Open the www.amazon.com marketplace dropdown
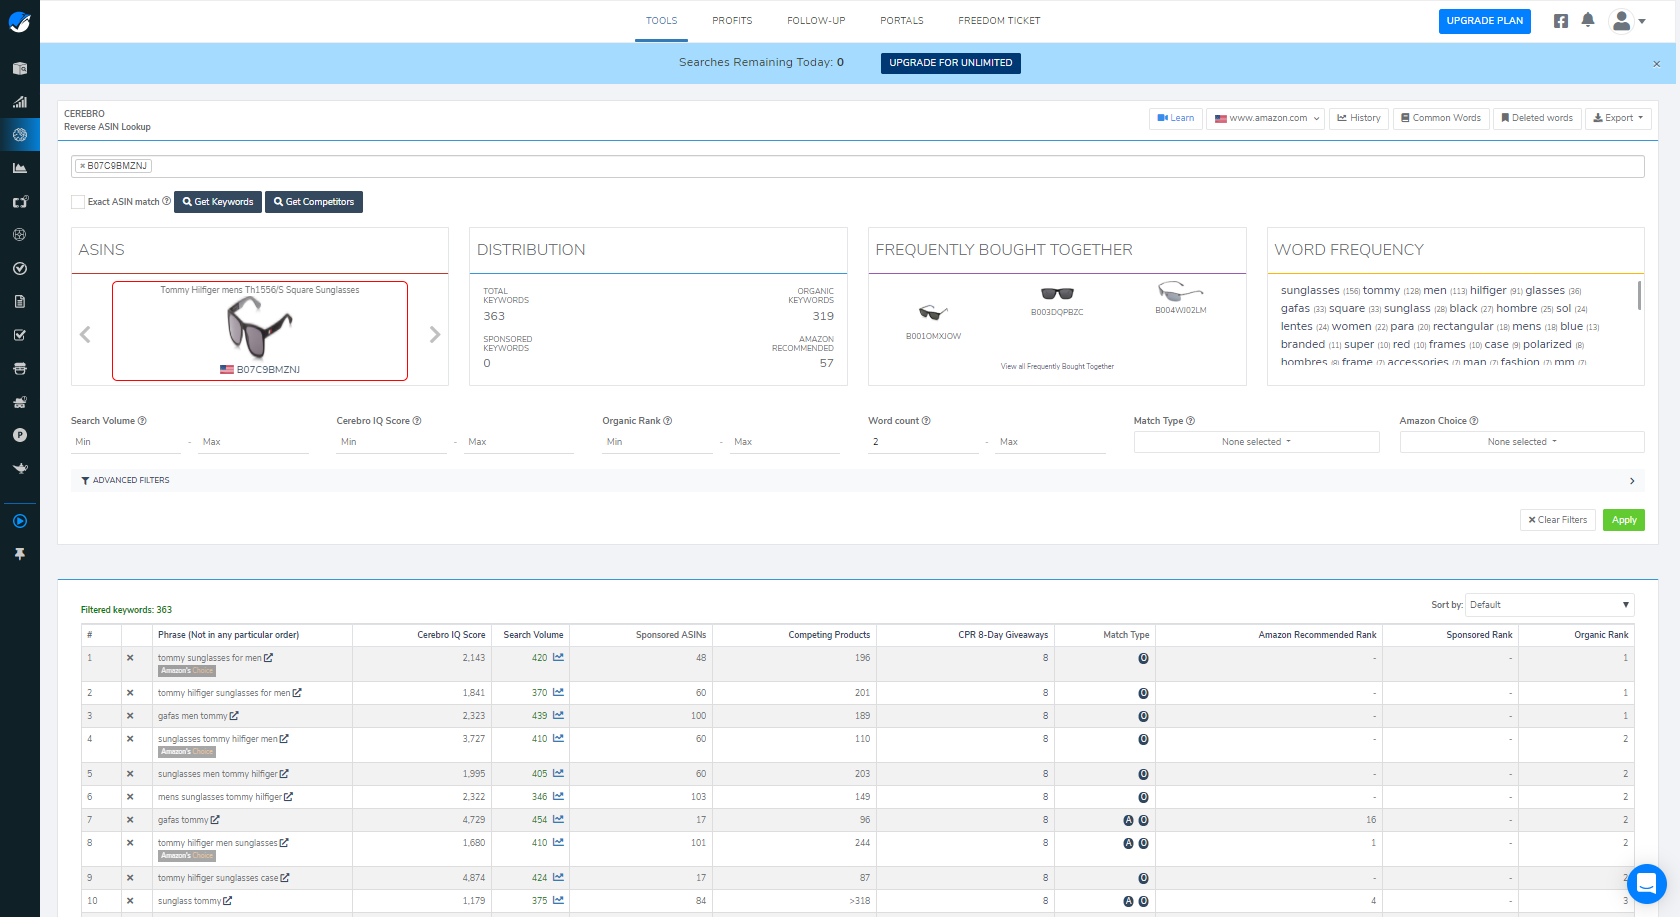Viewport: 1680px width, 917px height. (x=1266, y=118)
